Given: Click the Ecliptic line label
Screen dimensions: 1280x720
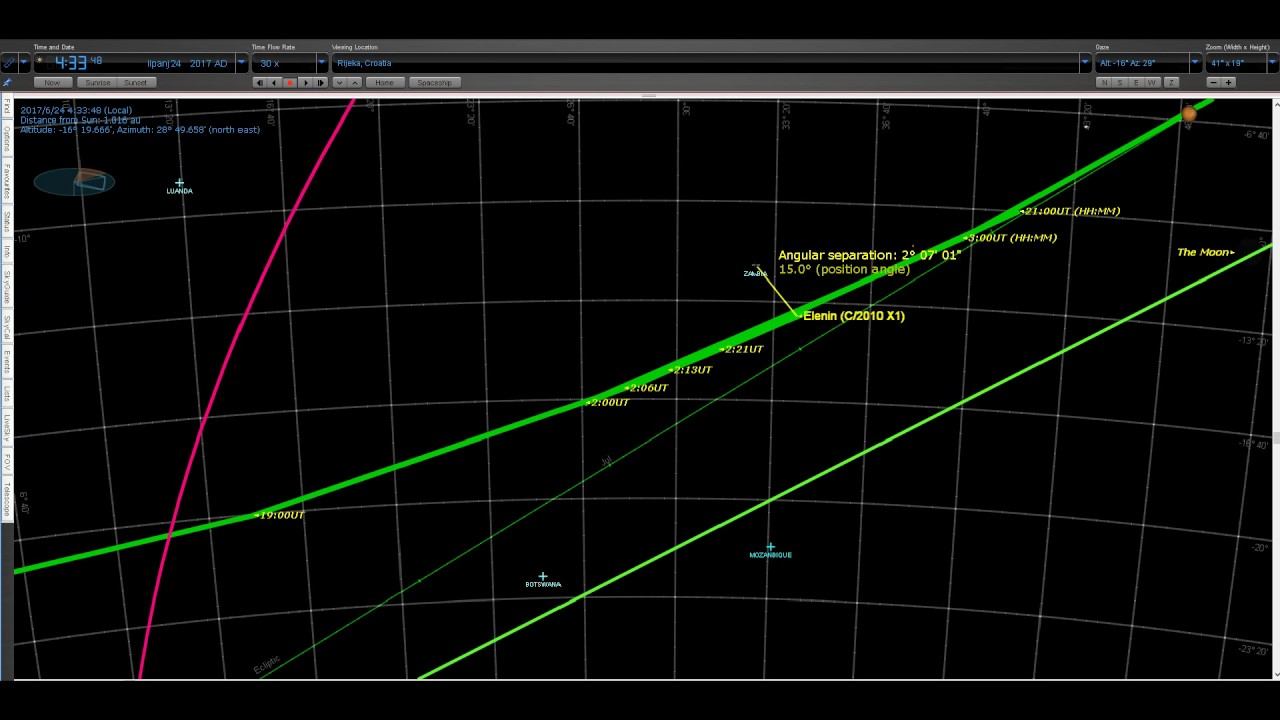Looking at the screenshot, I should 267,665.
